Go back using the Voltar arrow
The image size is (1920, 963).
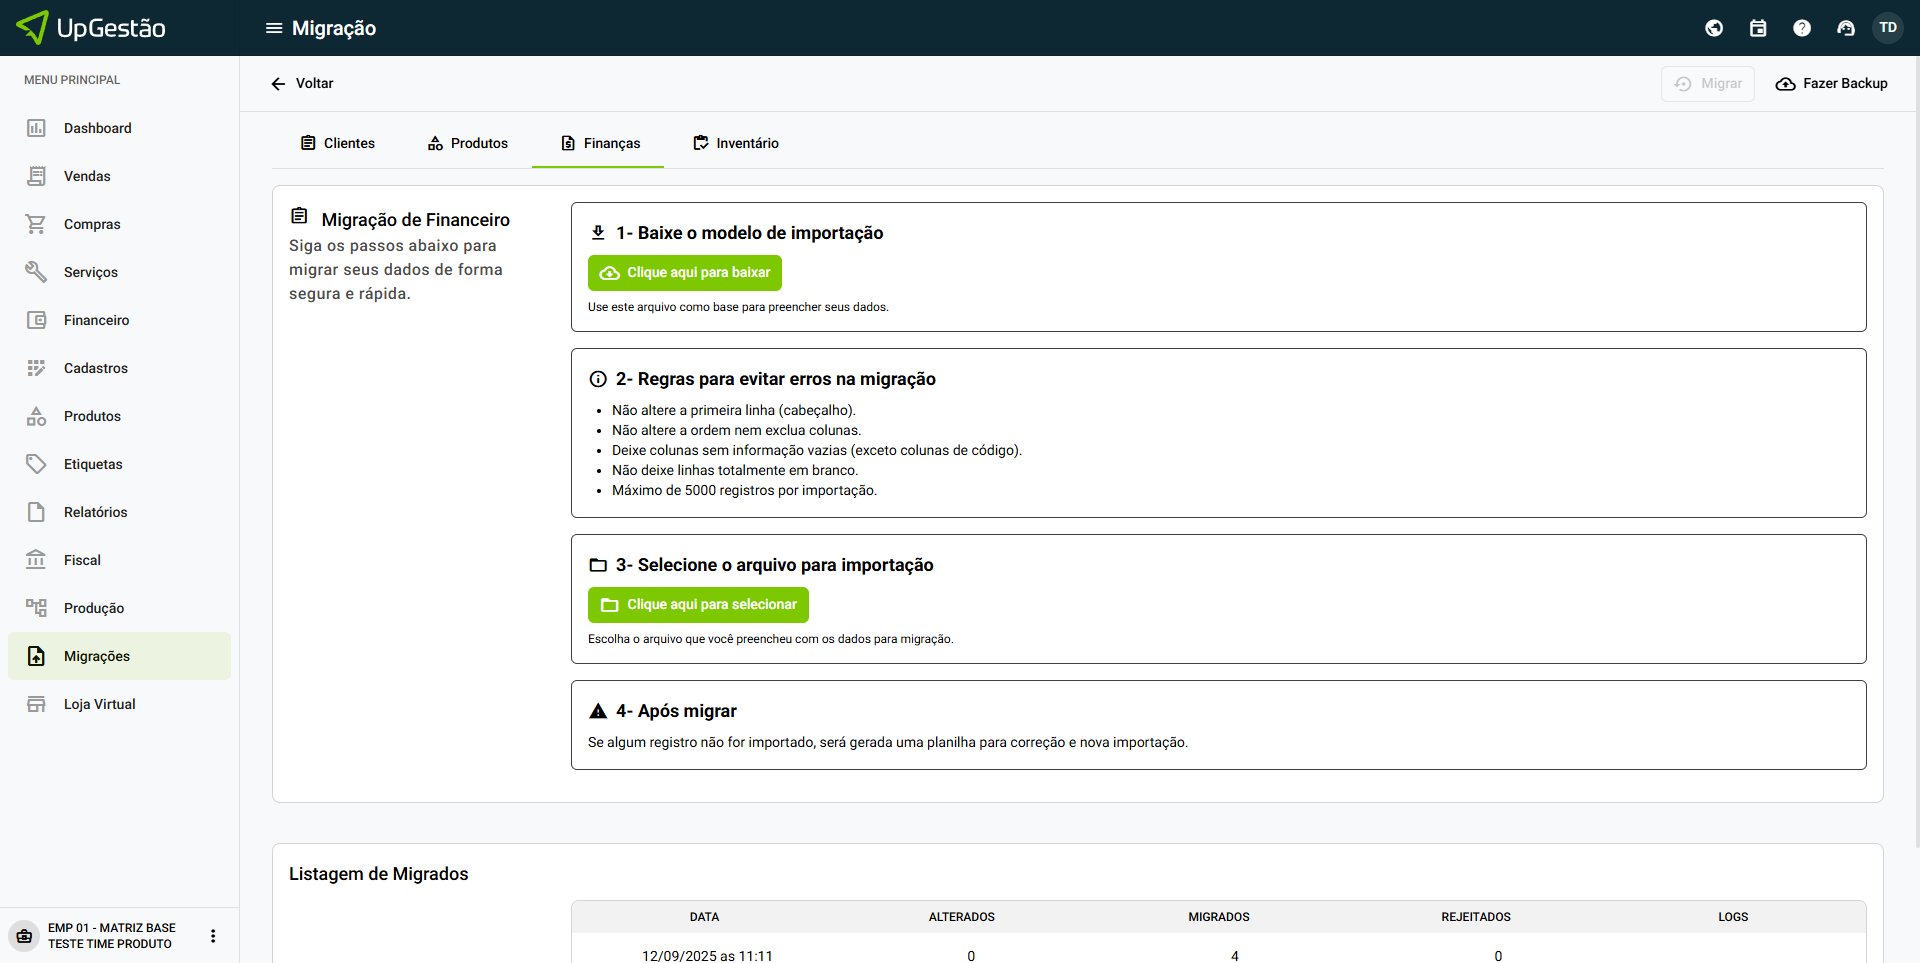pyautogui.click(x=302, y=84)
